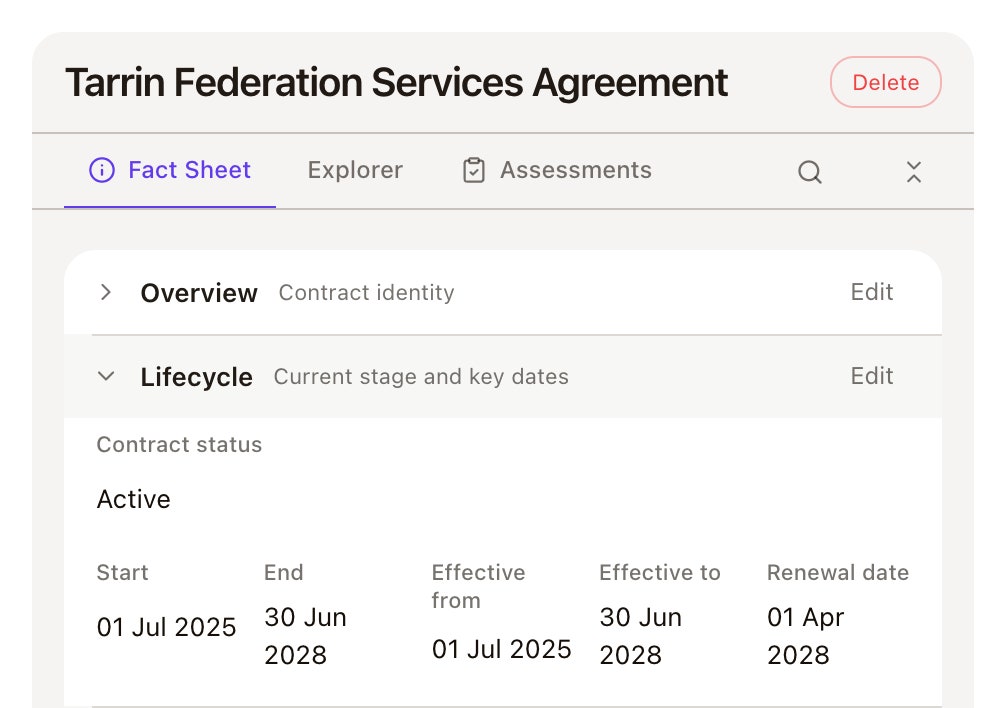This screenshot has width=1006, height=708.
Task: Open the Fact Sheet tab
Action: click(x=170, y=170)
